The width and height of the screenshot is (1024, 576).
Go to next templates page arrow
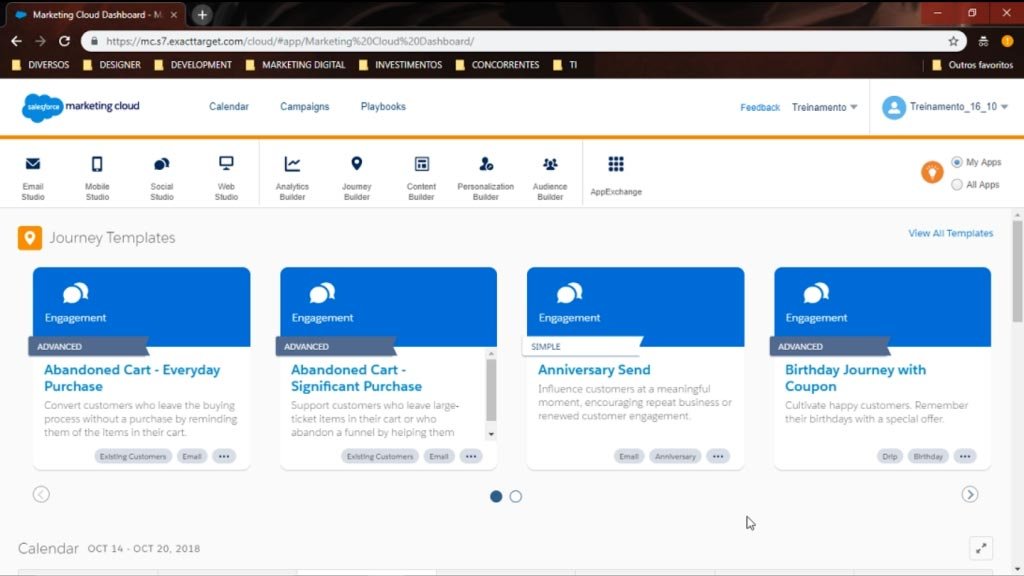tap(970, 494)
